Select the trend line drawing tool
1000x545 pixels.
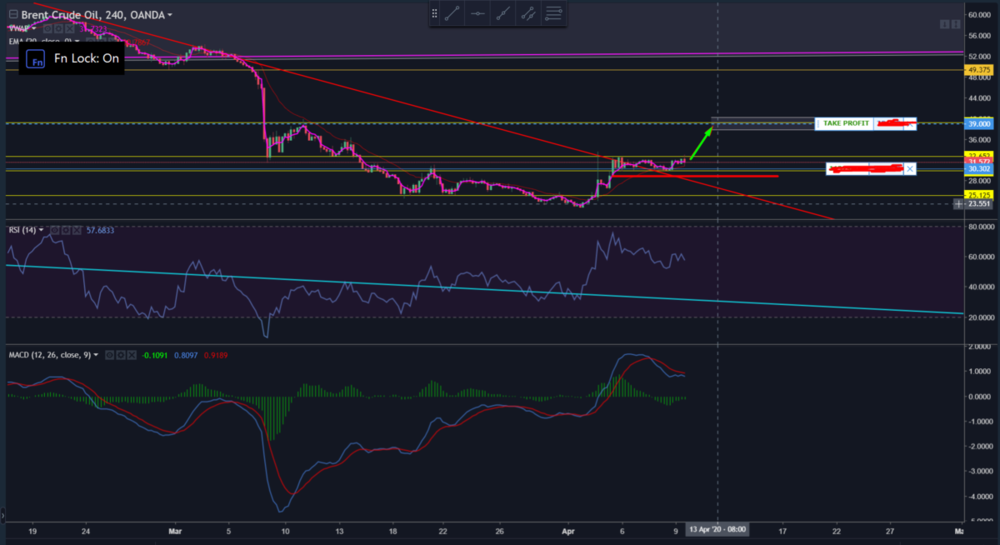(452, 13)
